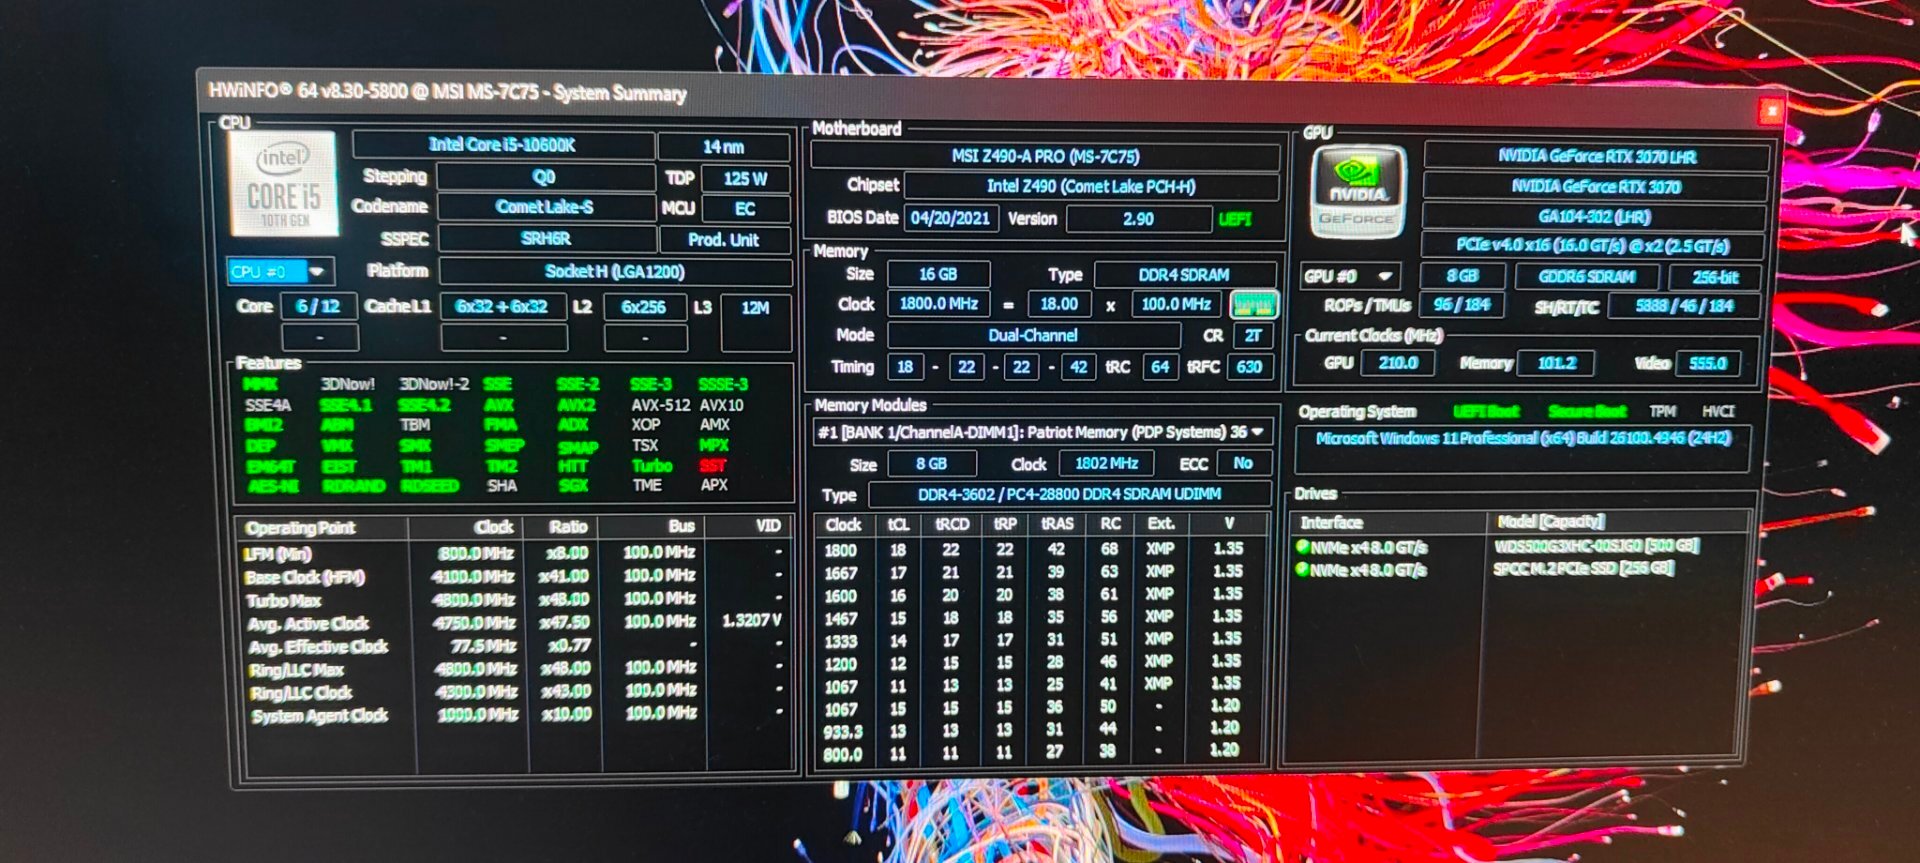Click the VID value 1.3207 V

751,621
